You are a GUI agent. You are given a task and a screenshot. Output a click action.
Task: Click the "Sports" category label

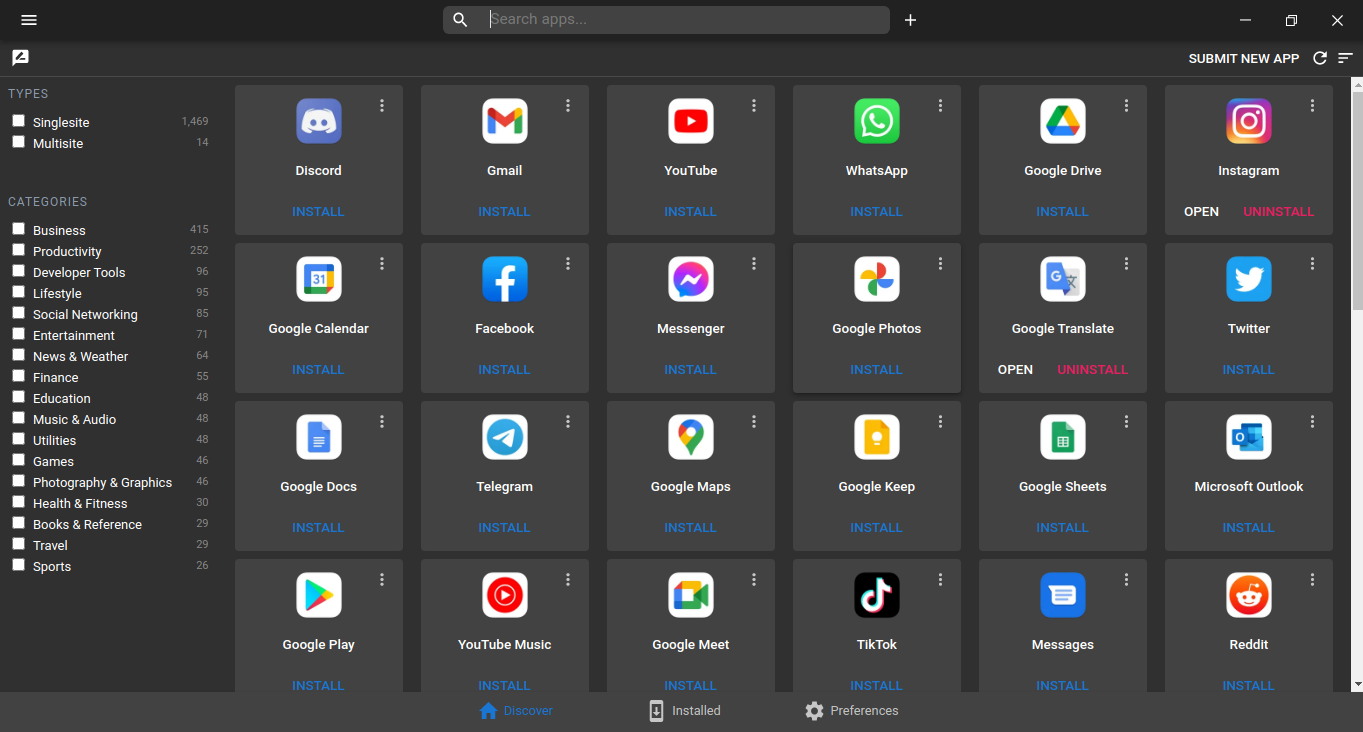pos(52,566)
